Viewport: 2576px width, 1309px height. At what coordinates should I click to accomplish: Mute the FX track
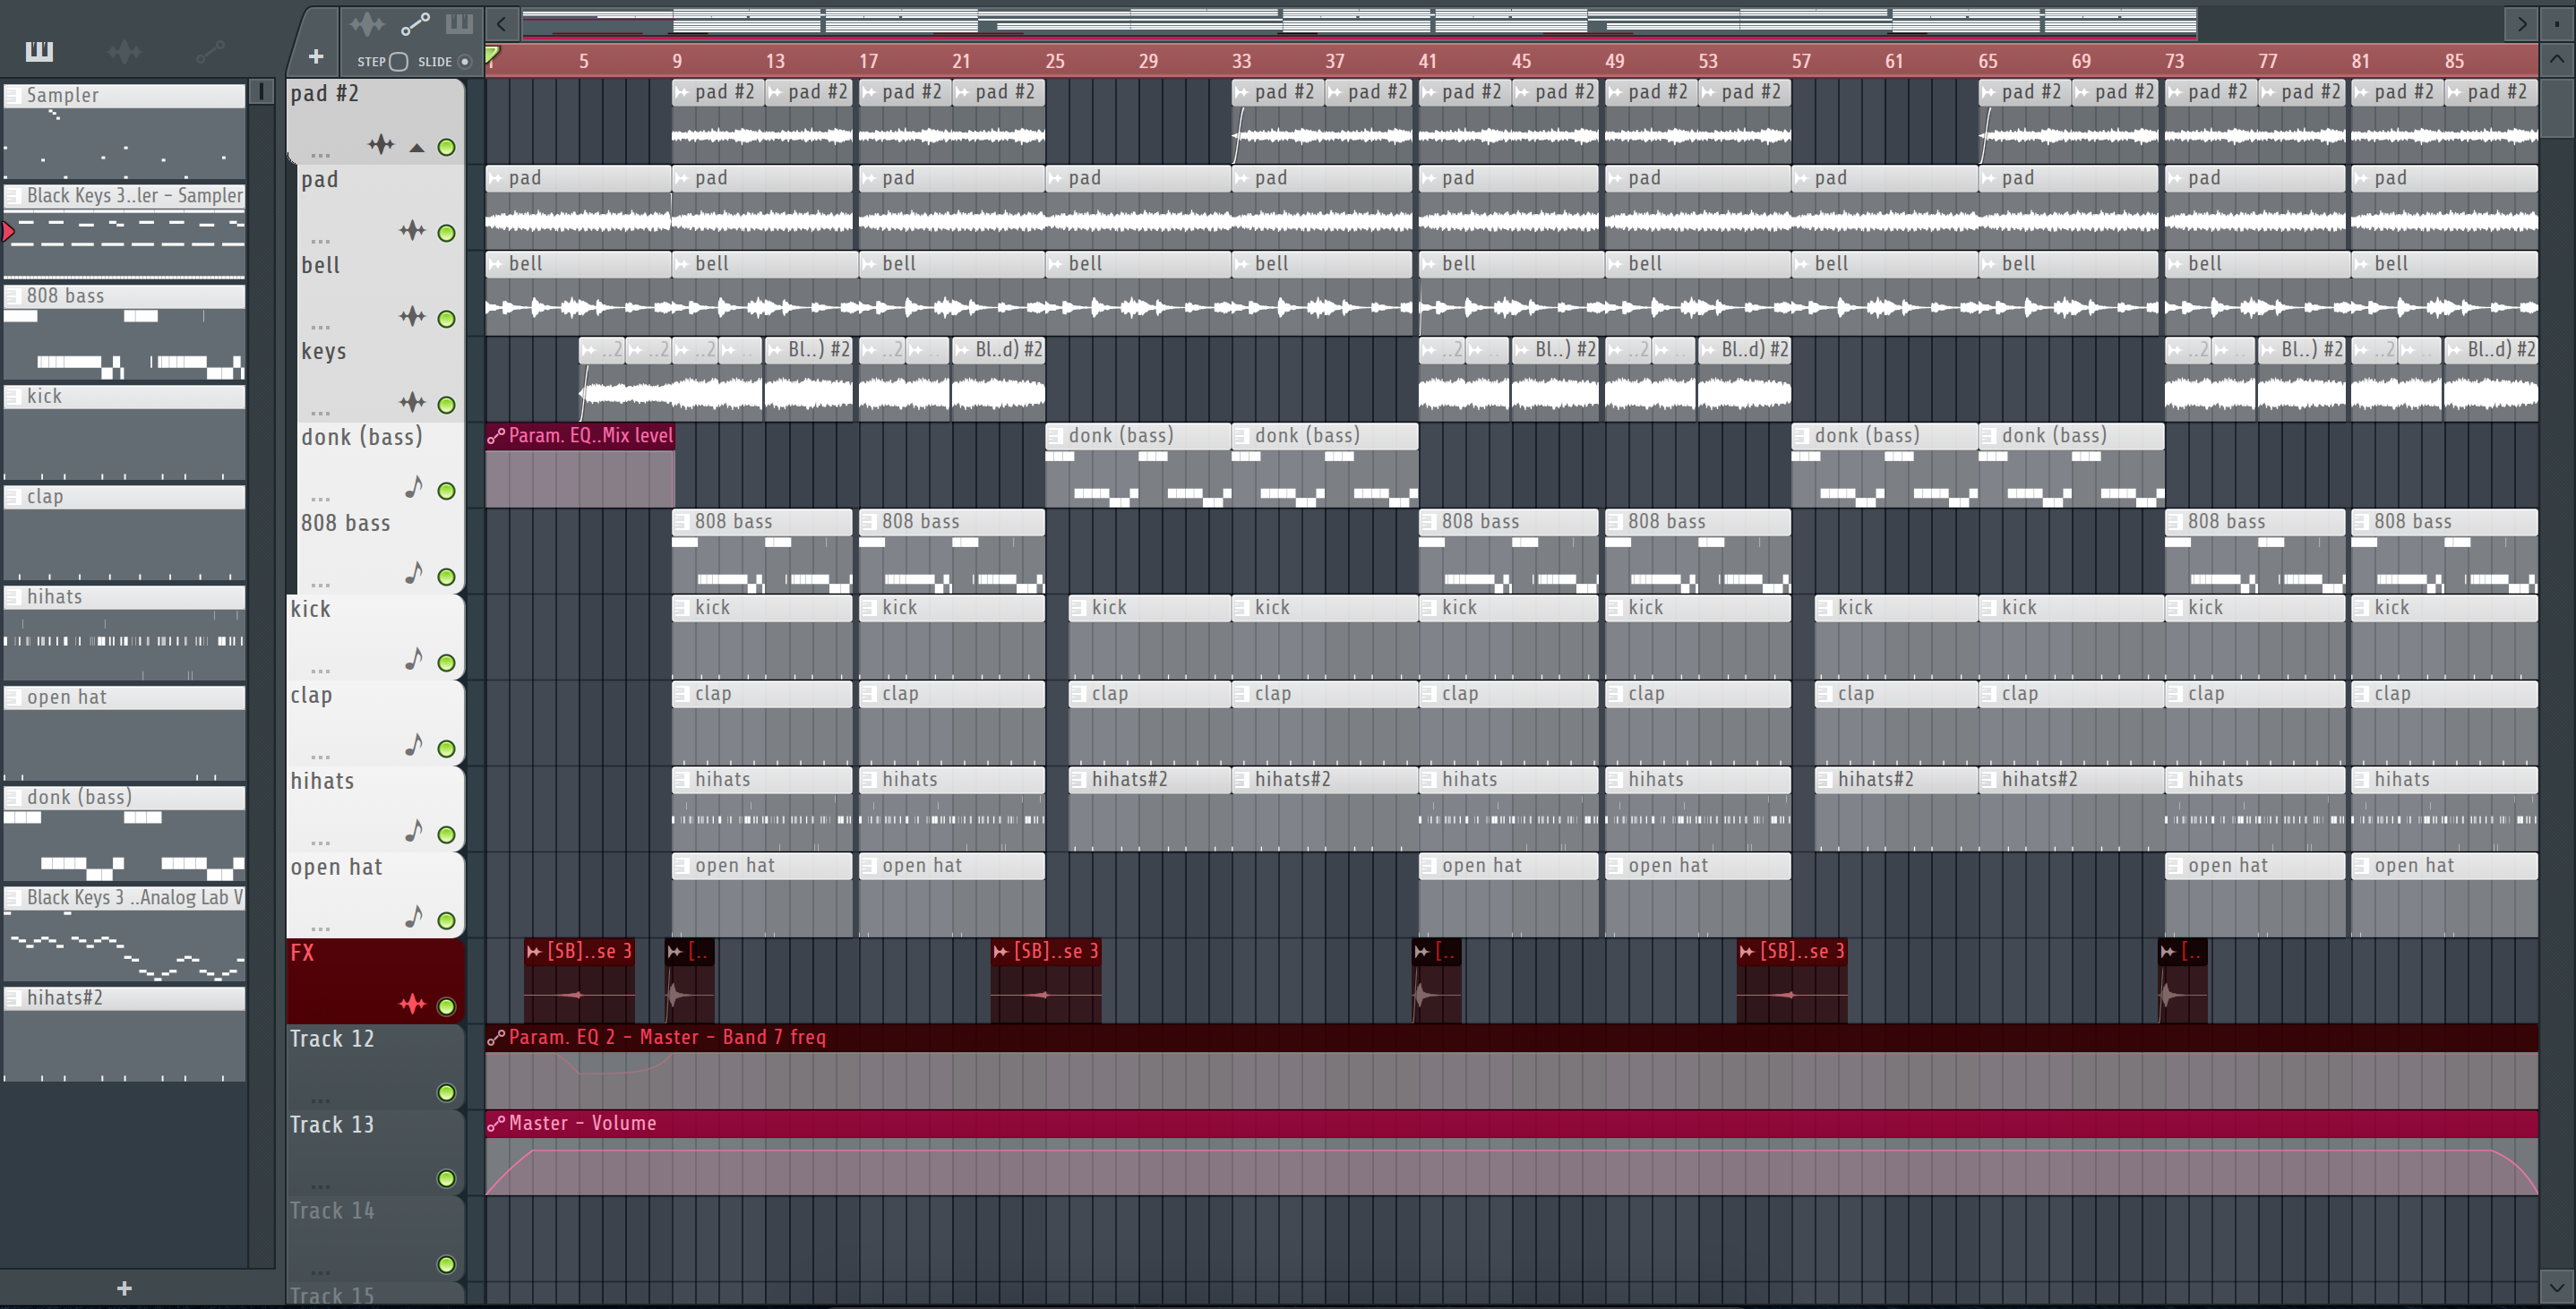[447, 1008]
